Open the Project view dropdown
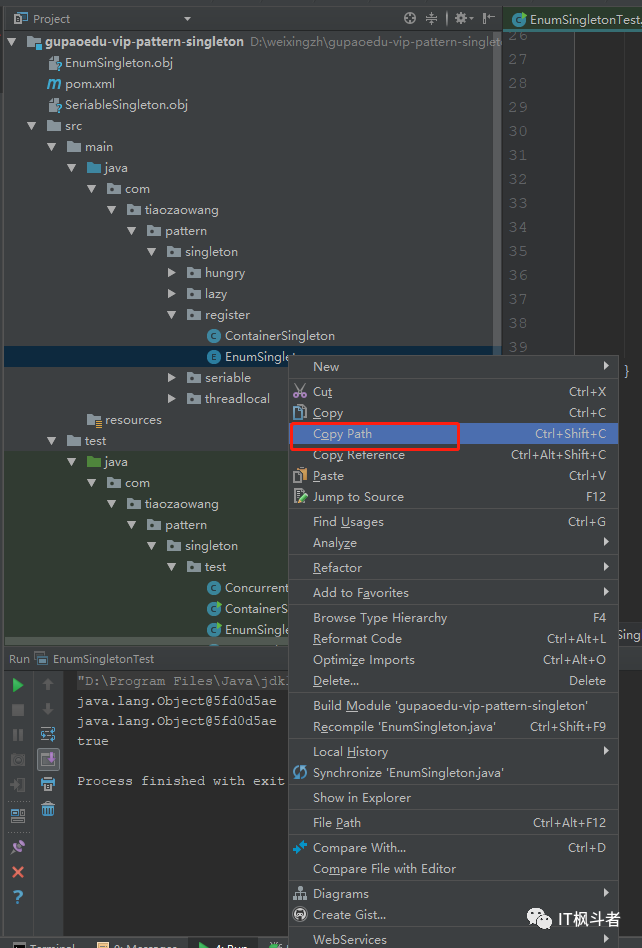The image size is (642, 948). point(187,19)
